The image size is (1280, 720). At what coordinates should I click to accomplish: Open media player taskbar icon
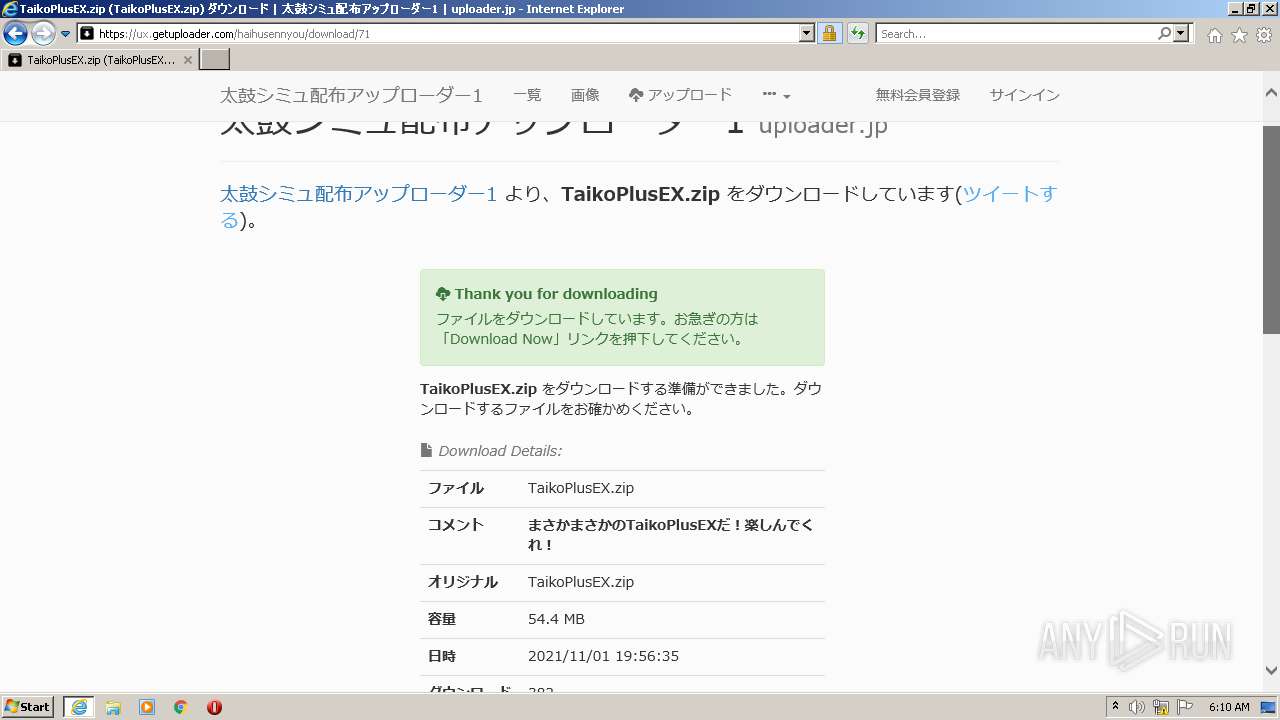tap(147, 707)
